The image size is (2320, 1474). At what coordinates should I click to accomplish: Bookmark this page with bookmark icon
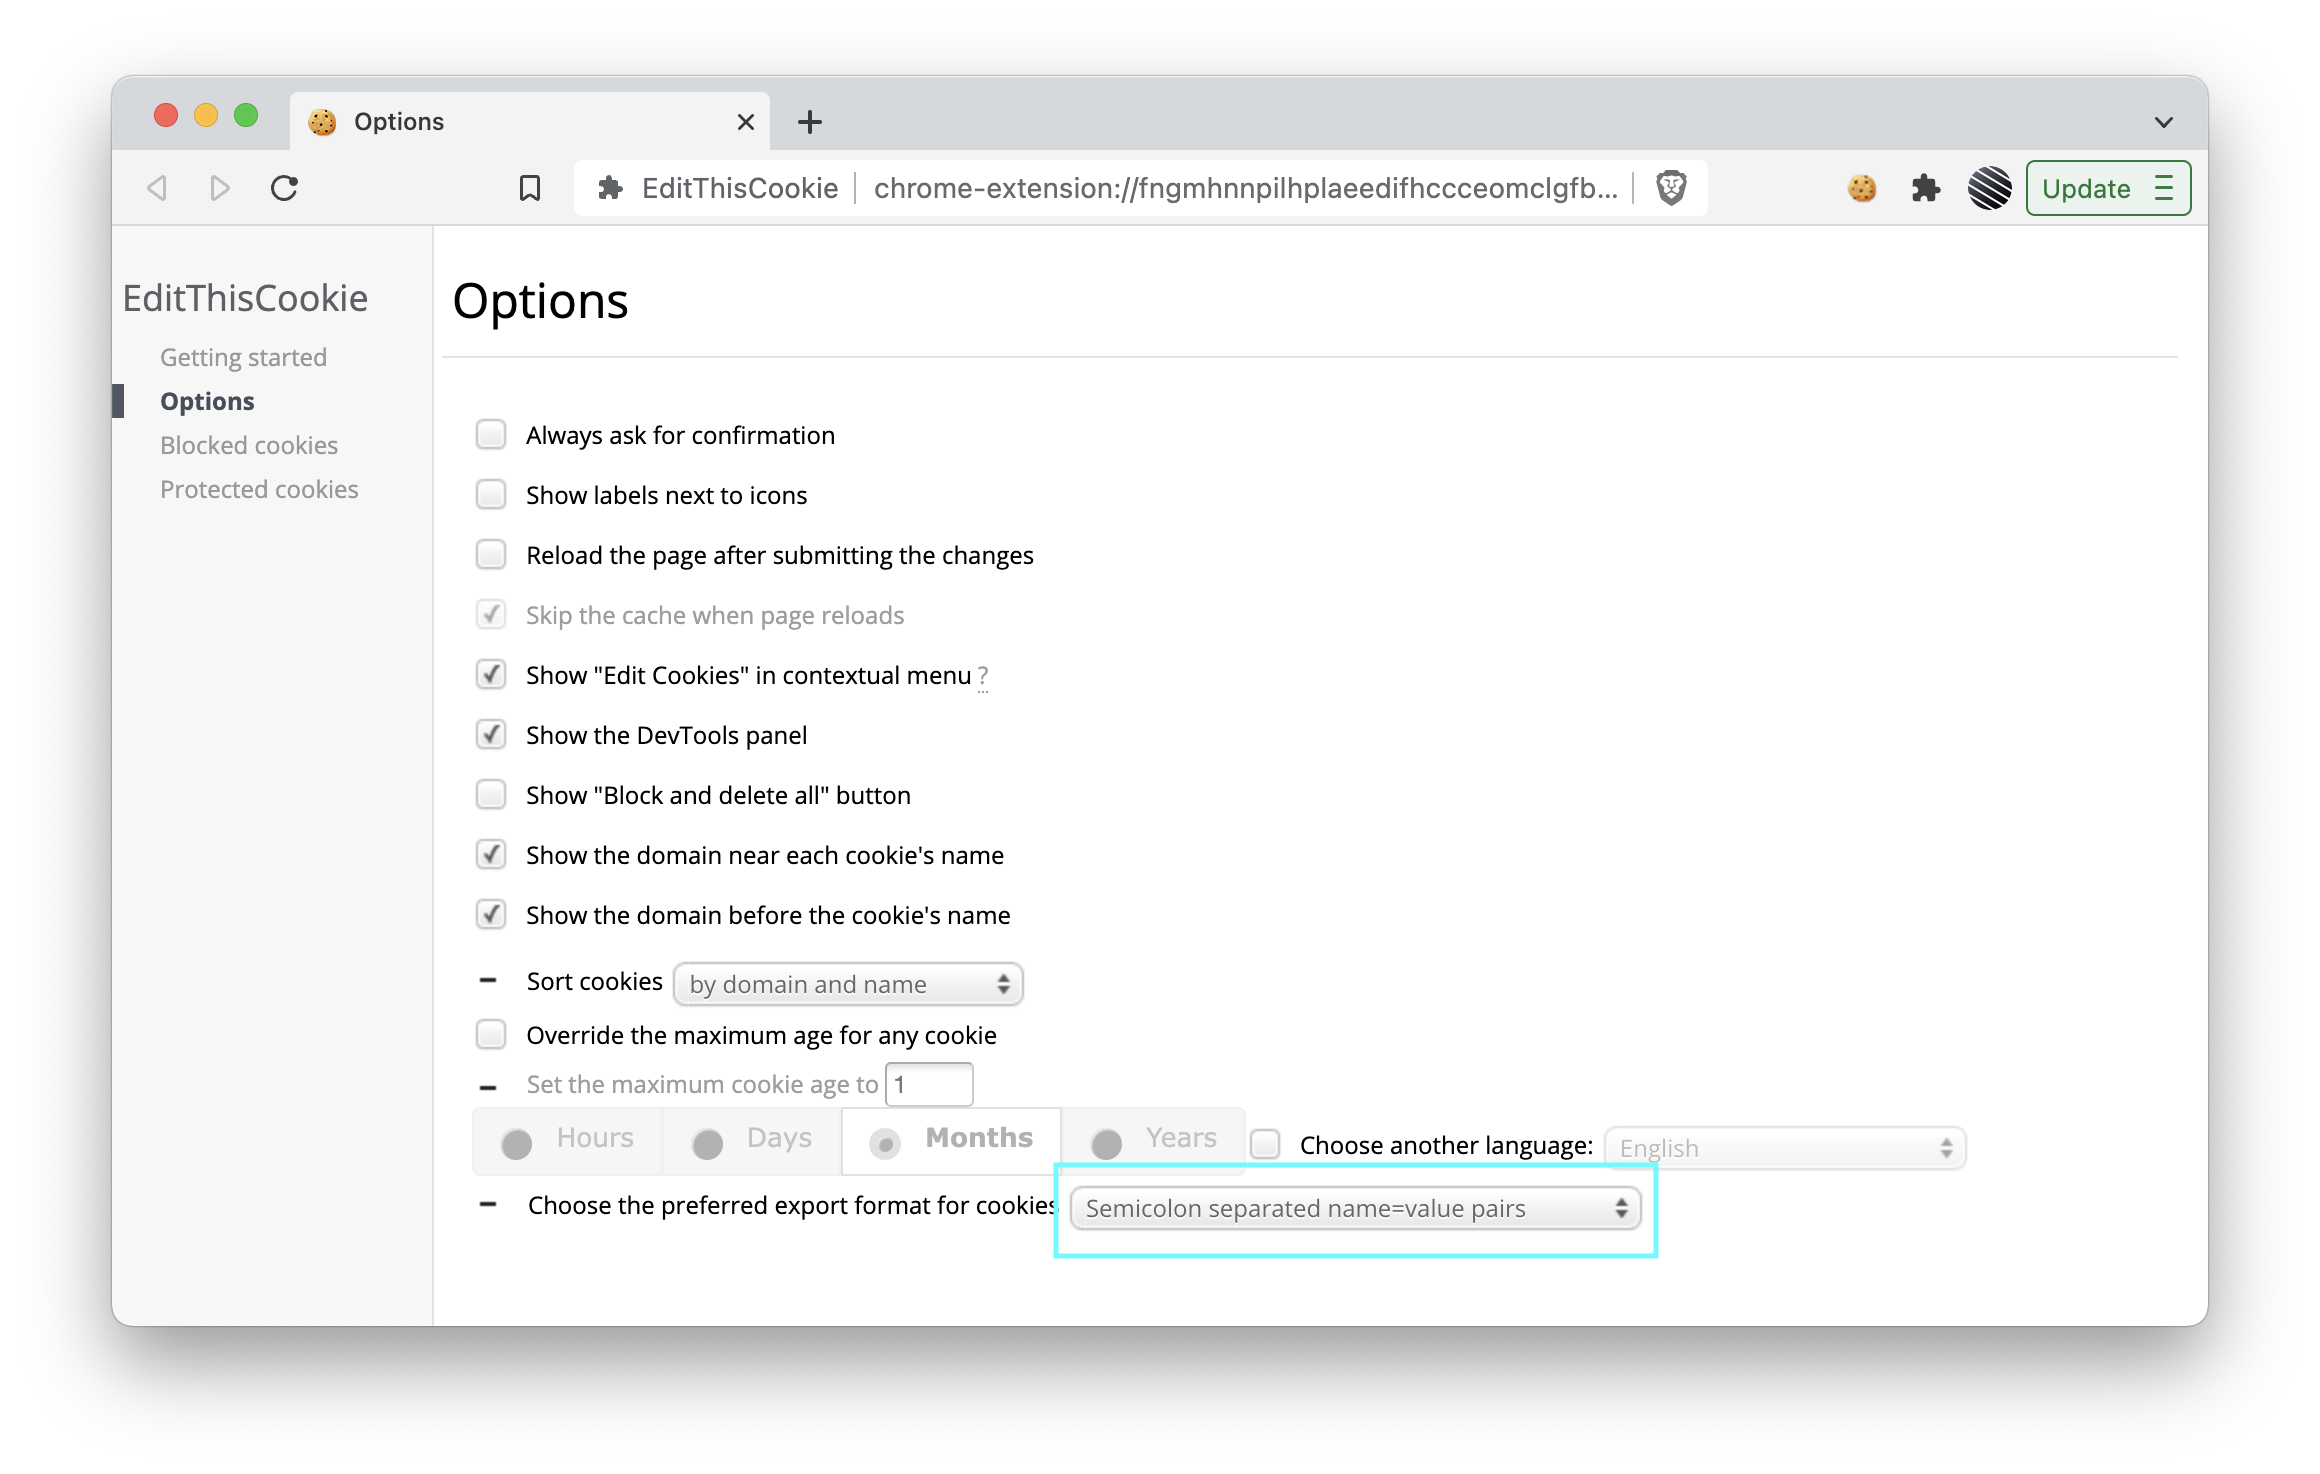tap(530, 188)
